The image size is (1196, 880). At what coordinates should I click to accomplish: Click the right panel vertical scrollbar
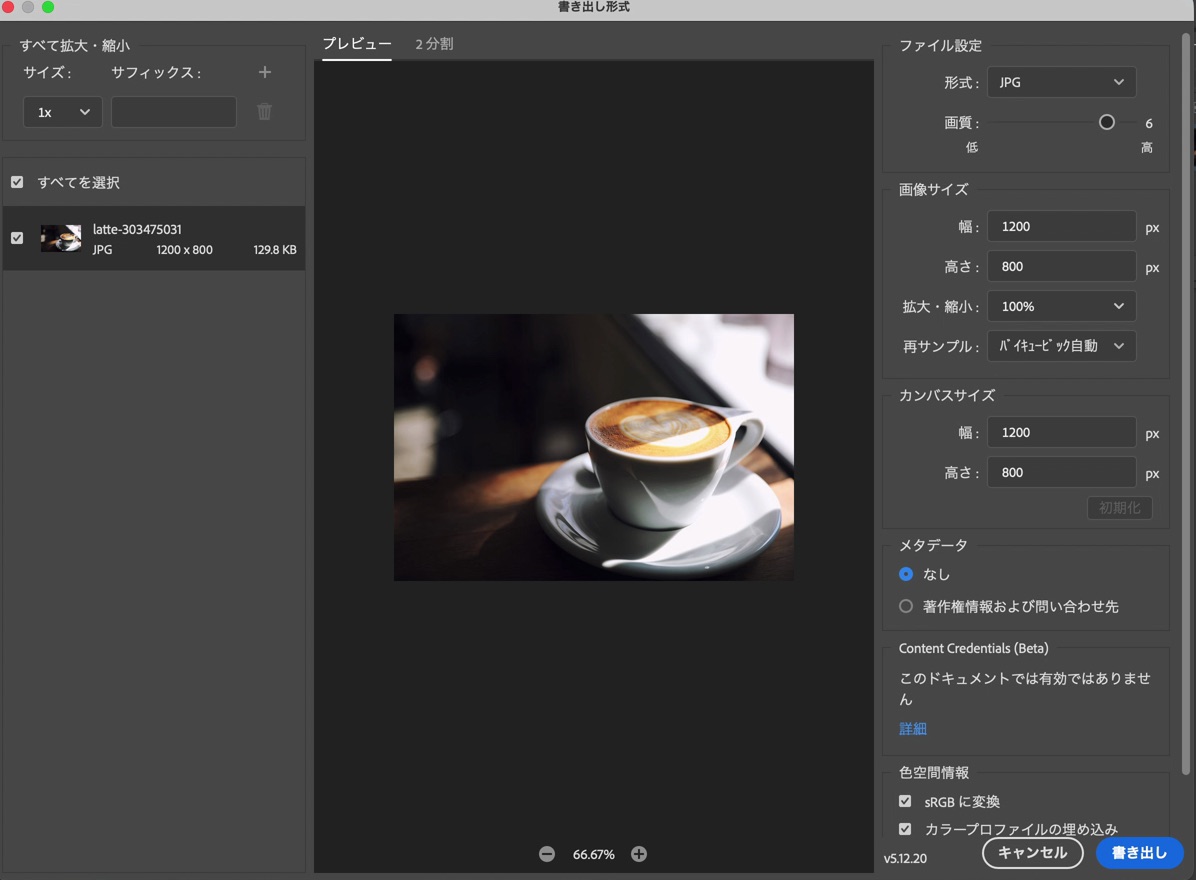click(x=1185, y=404)
